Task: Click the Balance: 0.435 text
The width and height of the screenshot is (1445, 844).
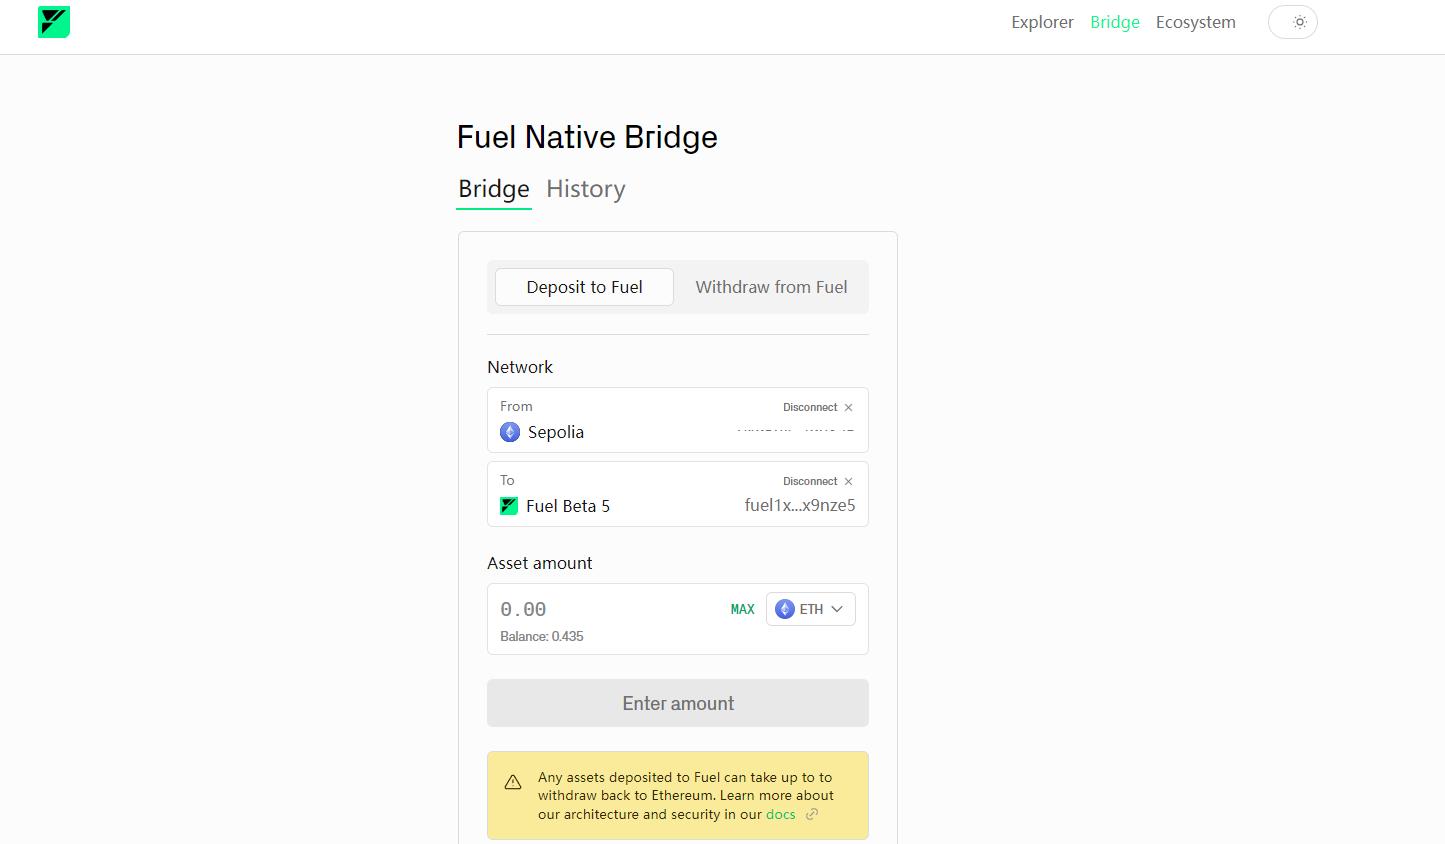Action: point(542,636)
